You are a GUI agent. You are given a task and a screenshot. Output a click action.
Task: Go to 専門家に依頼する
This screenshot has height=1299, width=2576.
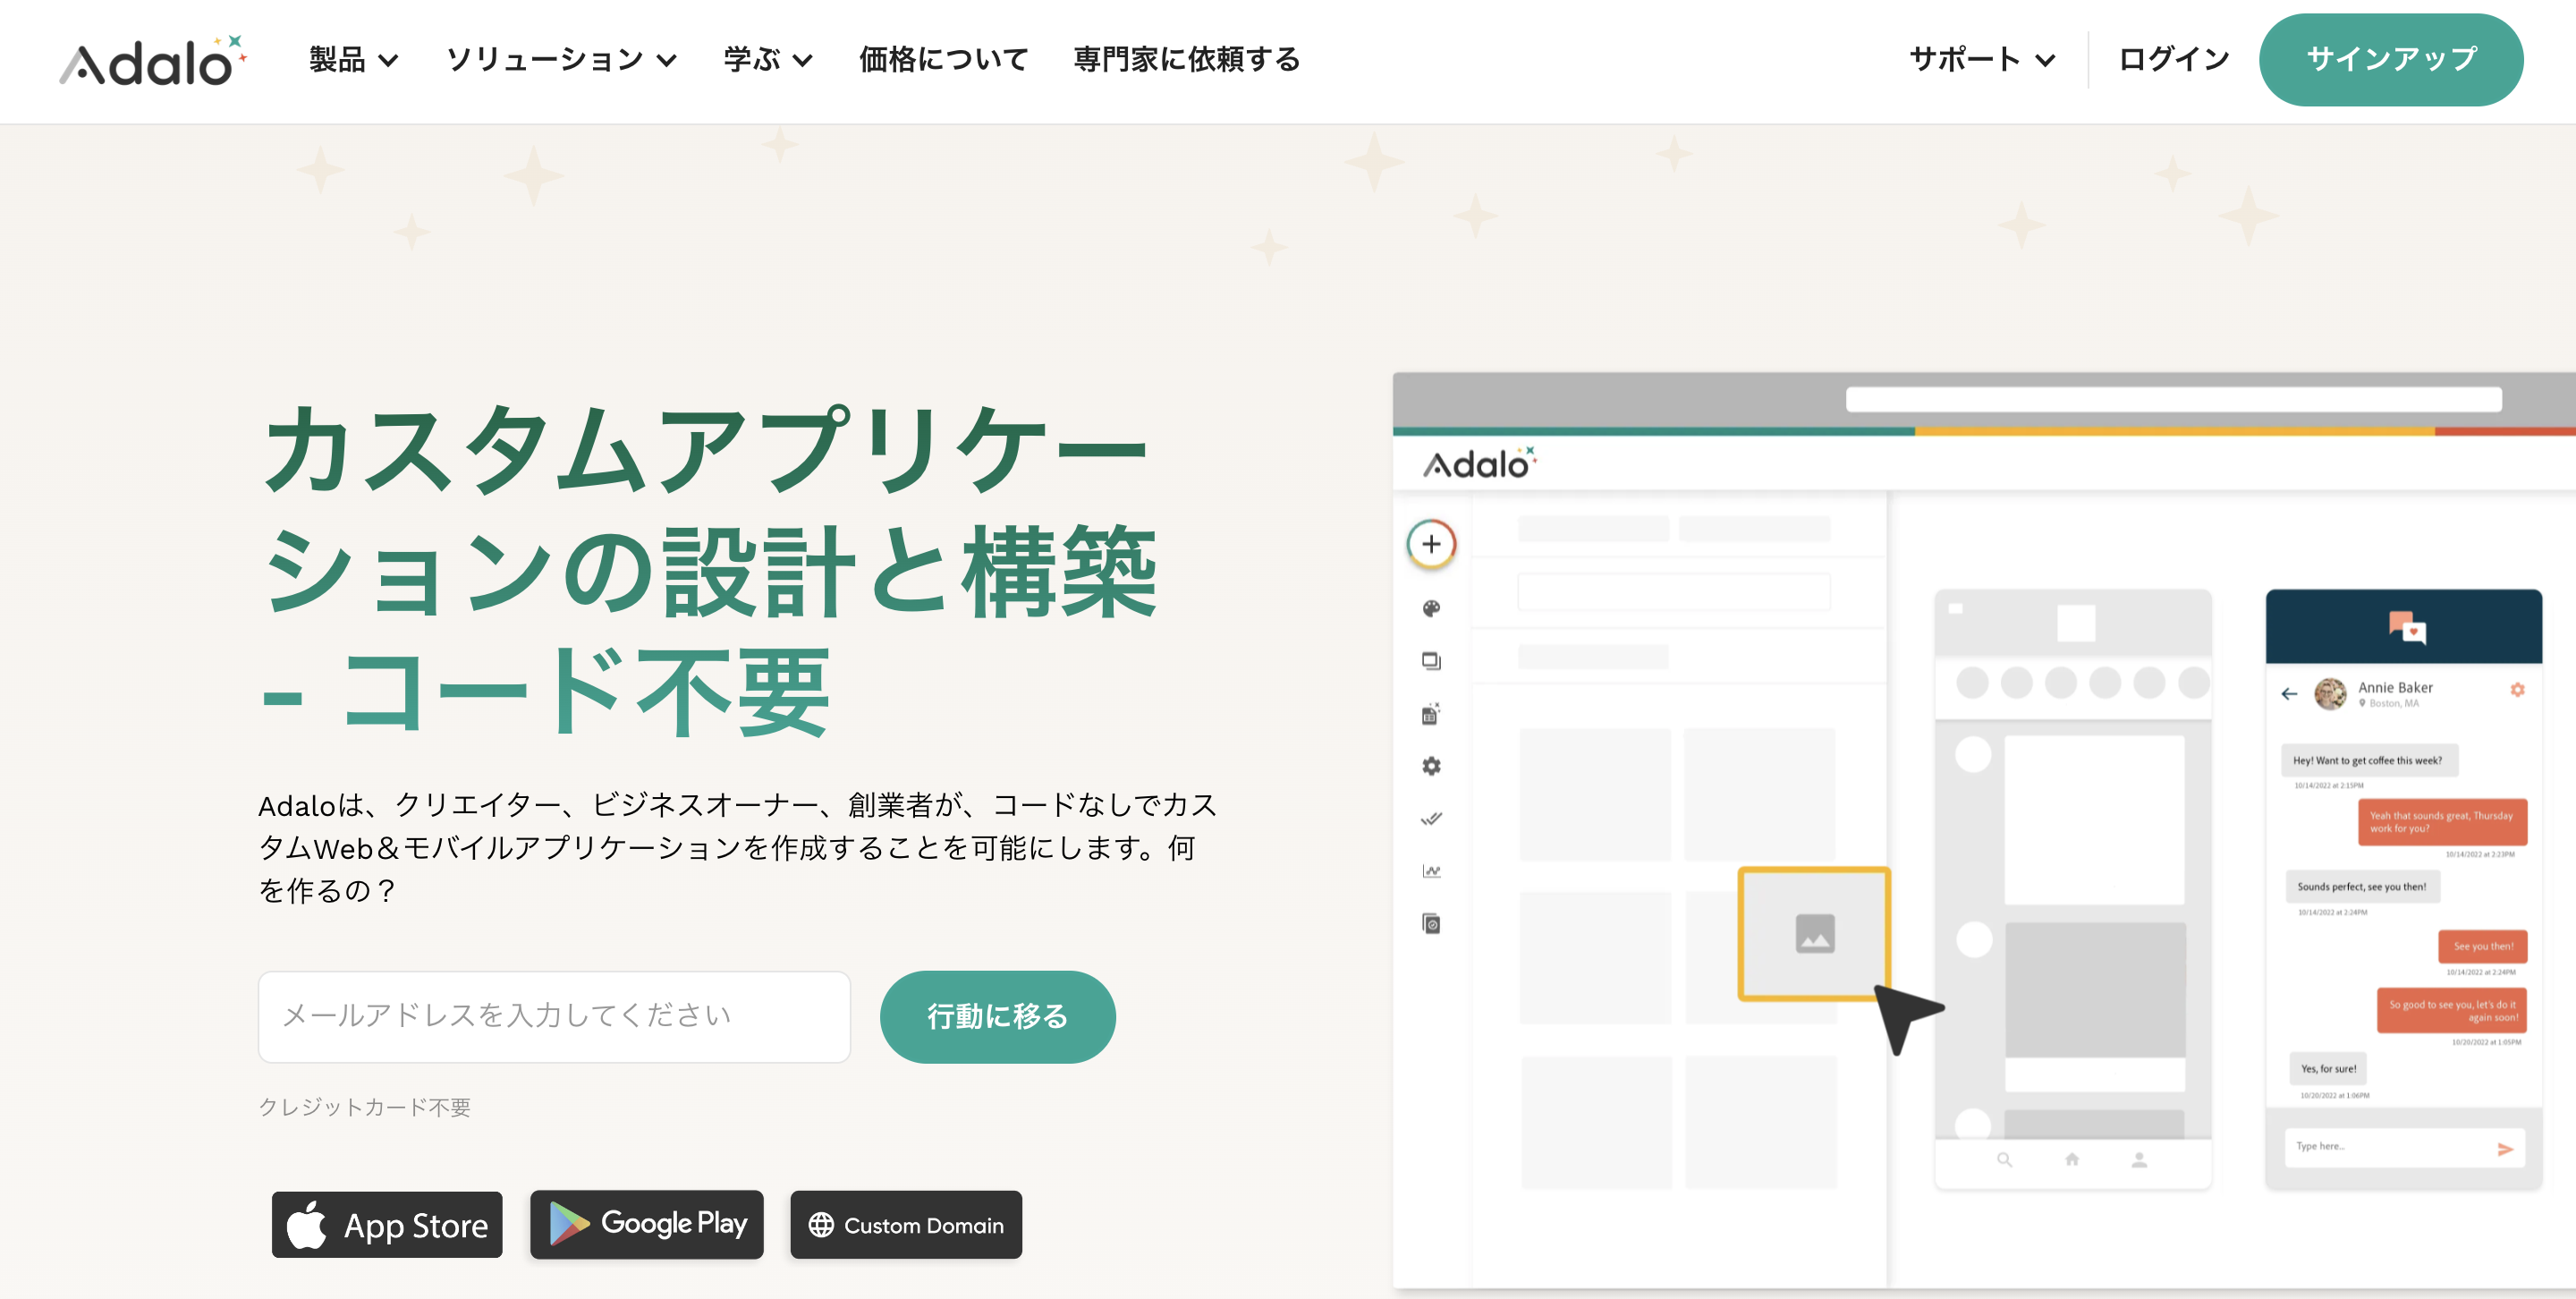point(1186,60)
